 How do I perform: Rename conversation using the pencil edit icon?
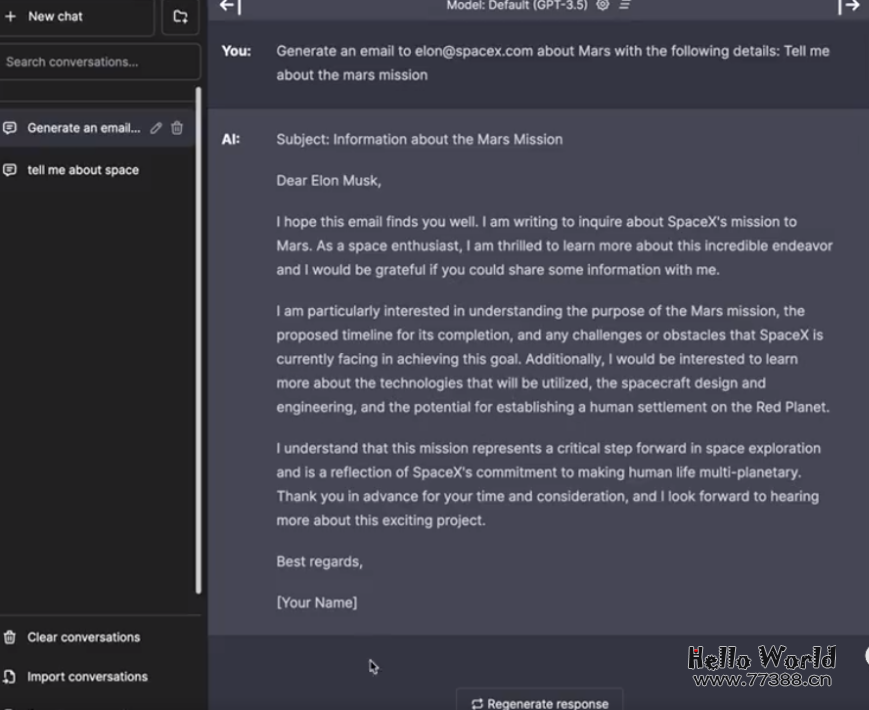(x=156, y=128)
